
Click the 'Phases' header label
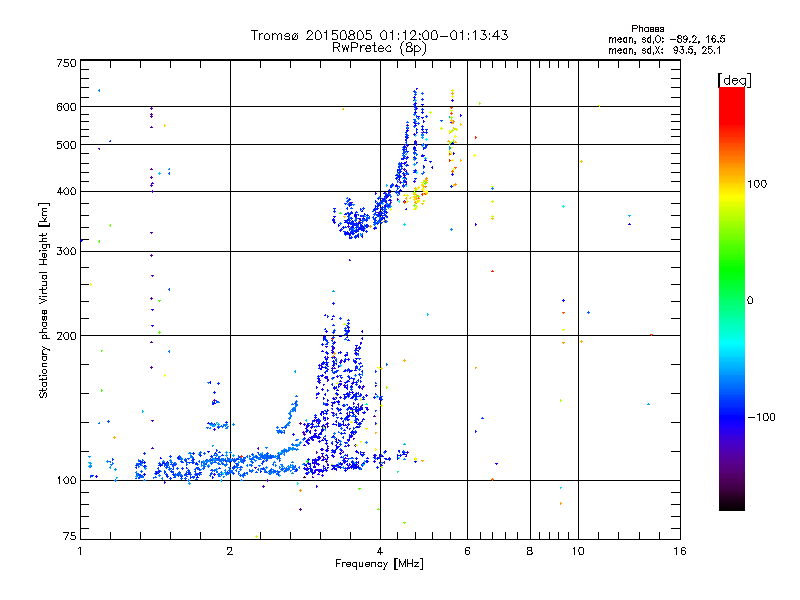[647, 29]
